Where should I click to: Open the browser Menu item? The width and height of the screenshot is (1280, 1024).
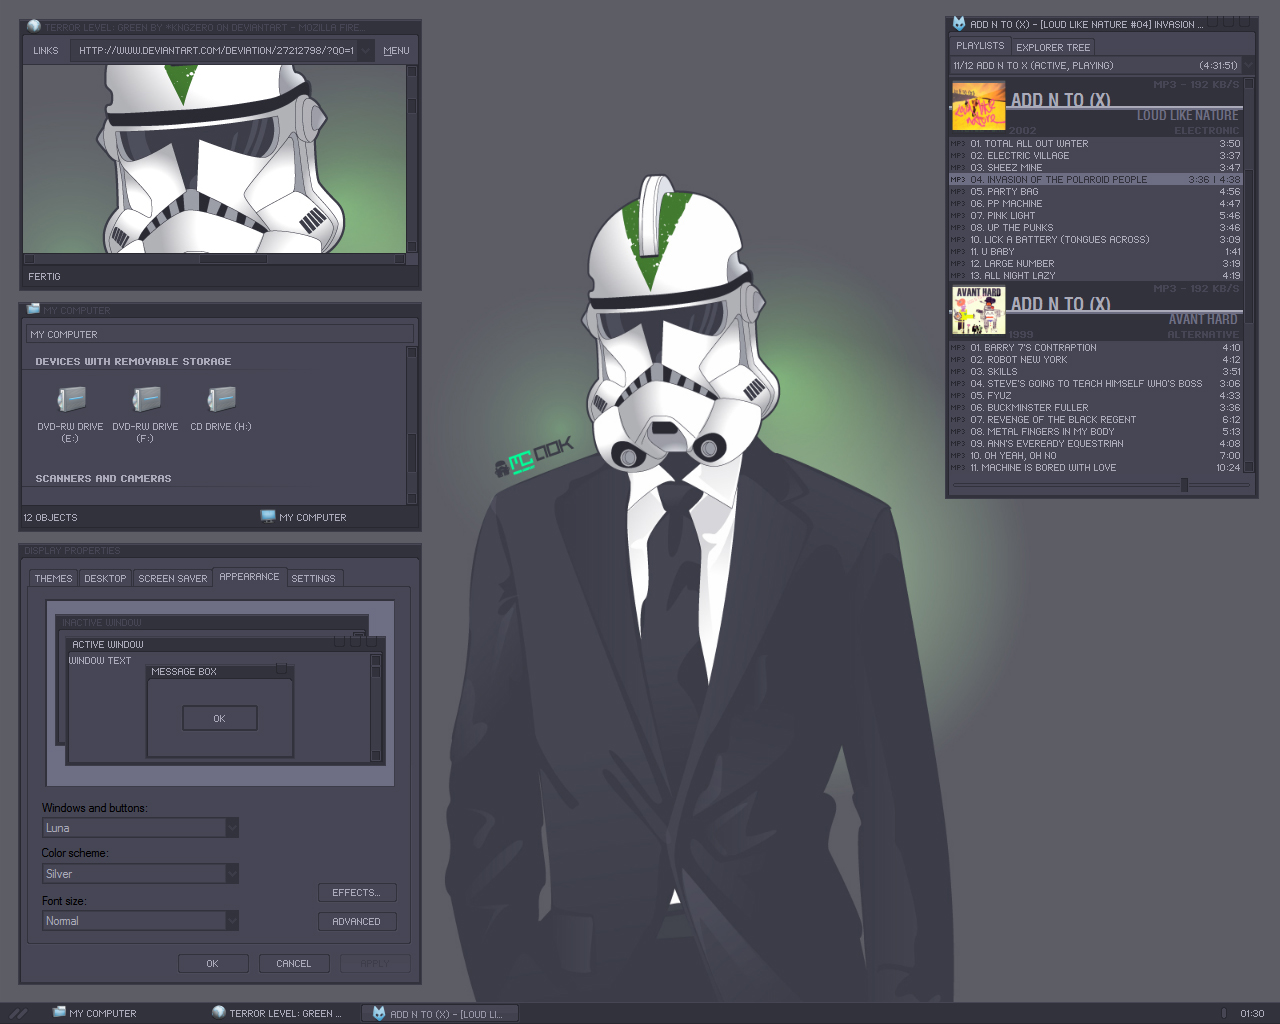tap(396, 50)
